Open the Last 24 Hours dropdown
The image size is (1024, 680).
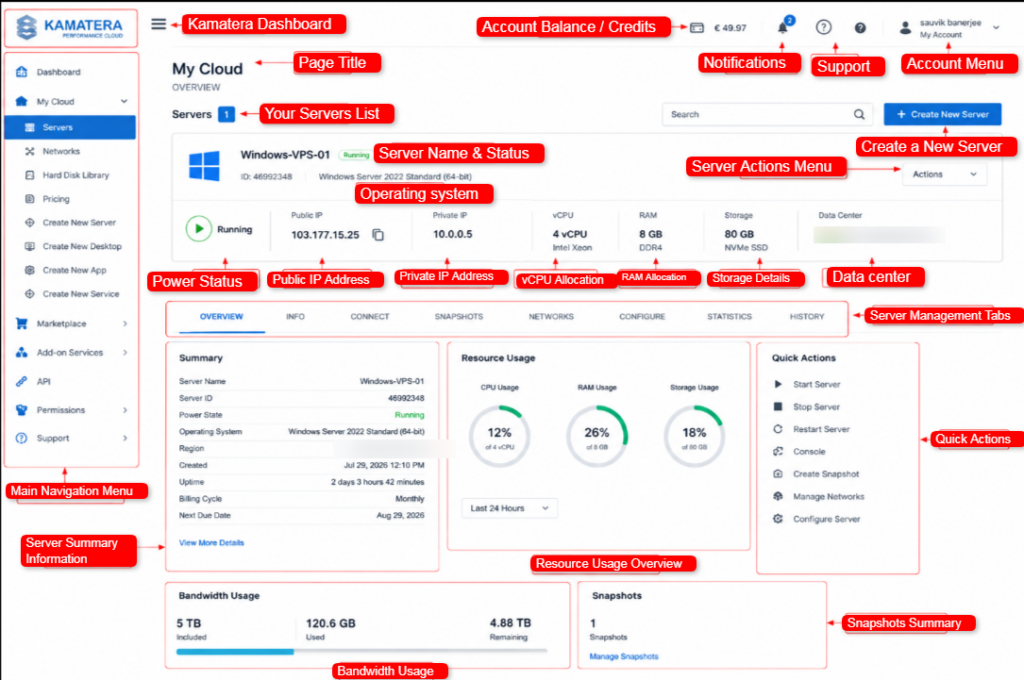click(509, 508)
